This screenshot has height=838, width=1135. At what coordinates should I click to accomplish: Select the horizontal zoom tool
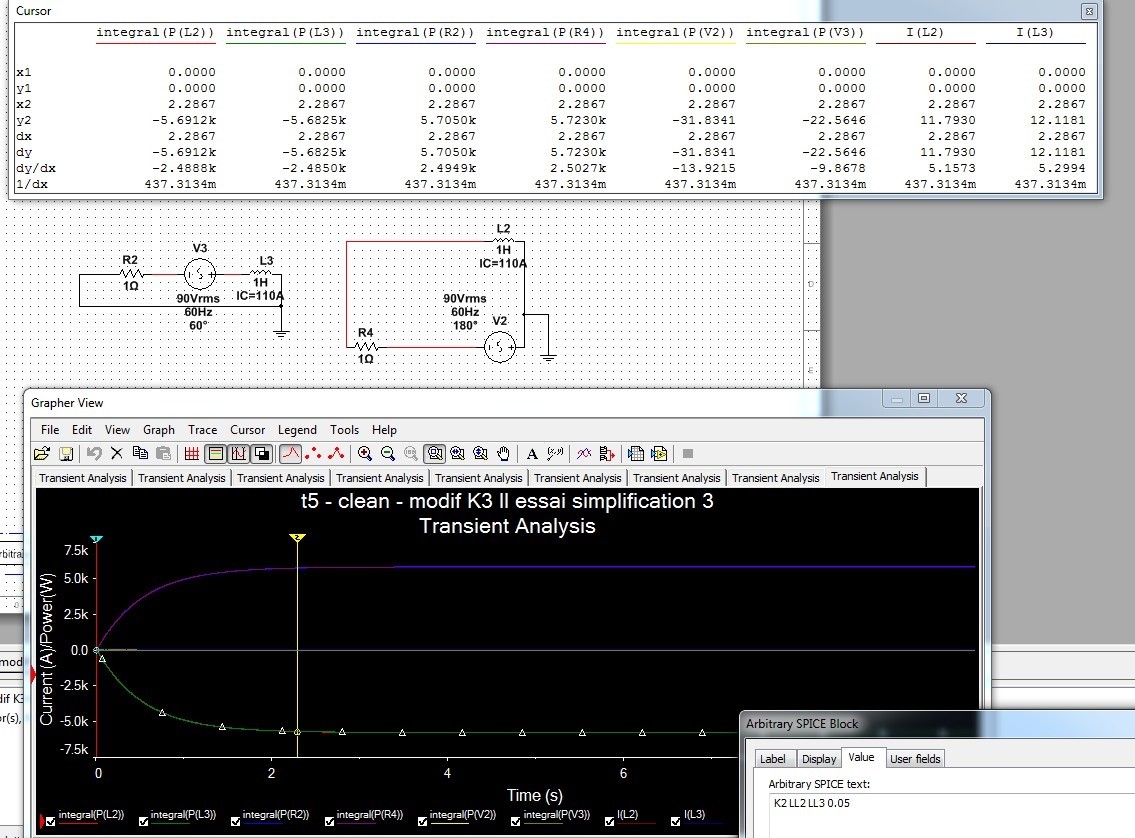(x=457, y=454)
